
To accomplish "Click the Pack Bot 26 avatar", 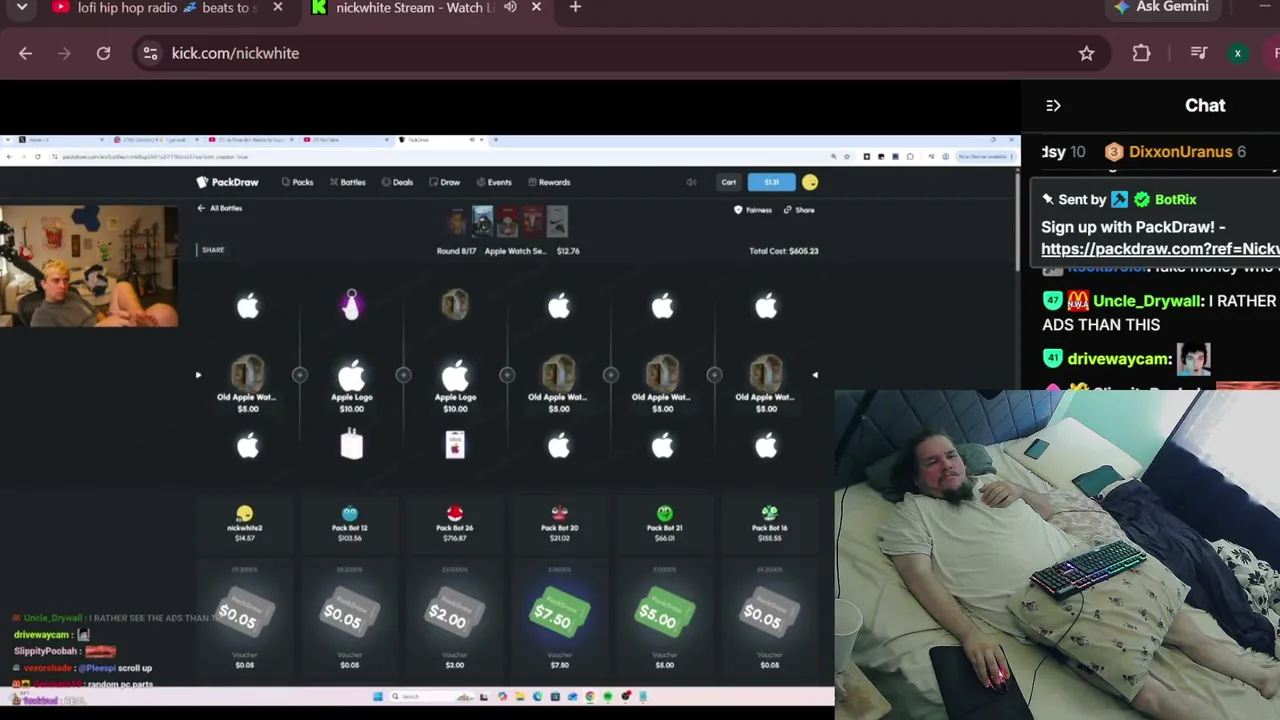I will [x=455, y=514].
